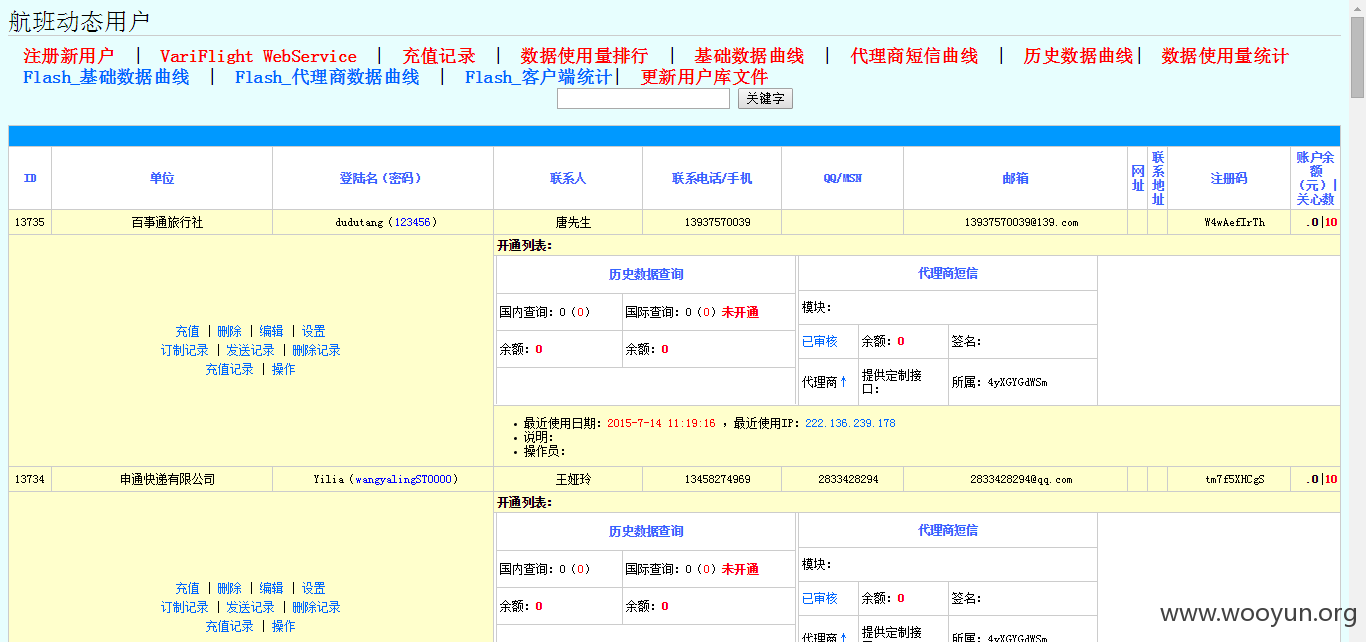
Task: Focus the keyword search input box
Action: [x=643, y=99]
